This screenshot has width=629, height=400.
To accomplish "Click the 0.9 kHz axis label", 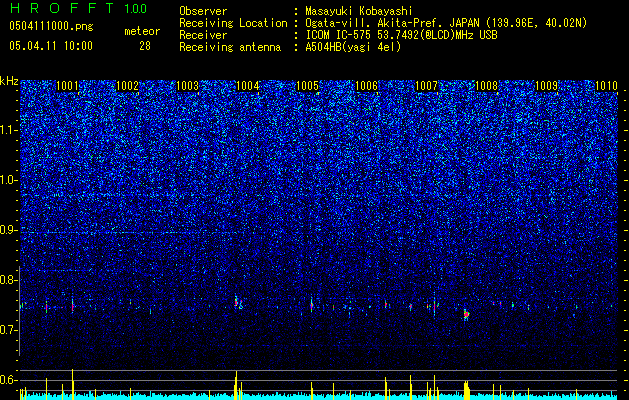I will click(x=9, y=230).
